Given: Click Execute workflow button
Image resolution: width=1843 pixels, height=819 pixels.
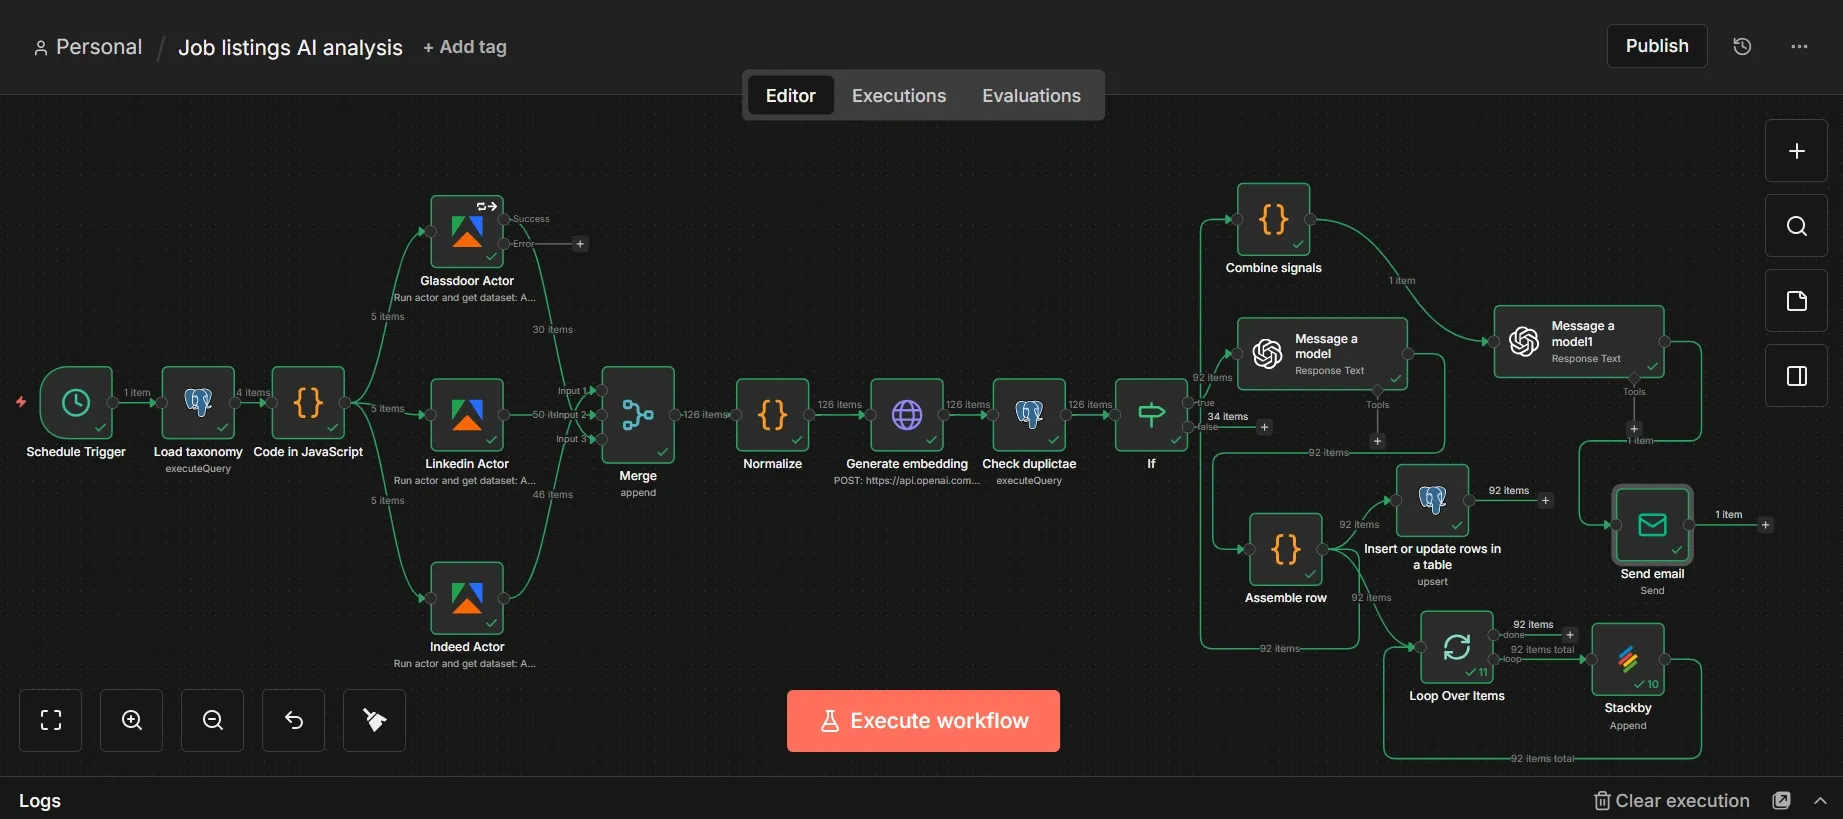Looking at the screenshot, I should [x=923, y=721].
